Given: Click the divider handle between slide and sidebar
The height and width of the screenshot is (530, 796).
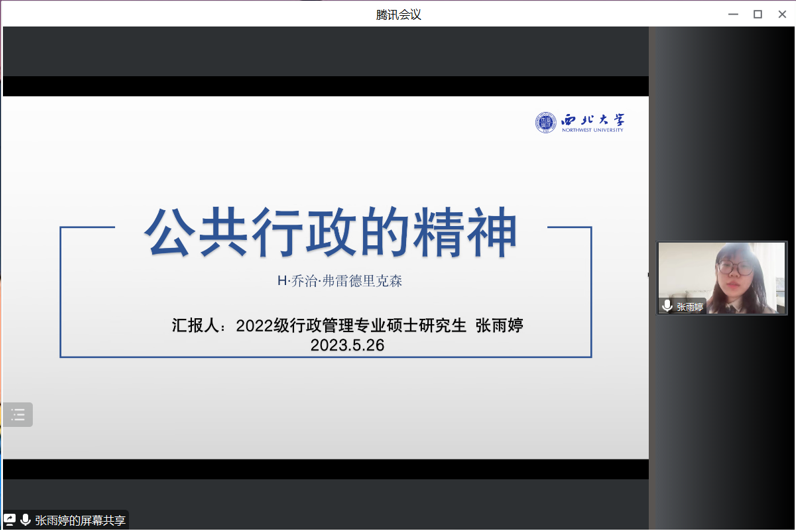Looking at the screenshot, I should click(649, 273).
